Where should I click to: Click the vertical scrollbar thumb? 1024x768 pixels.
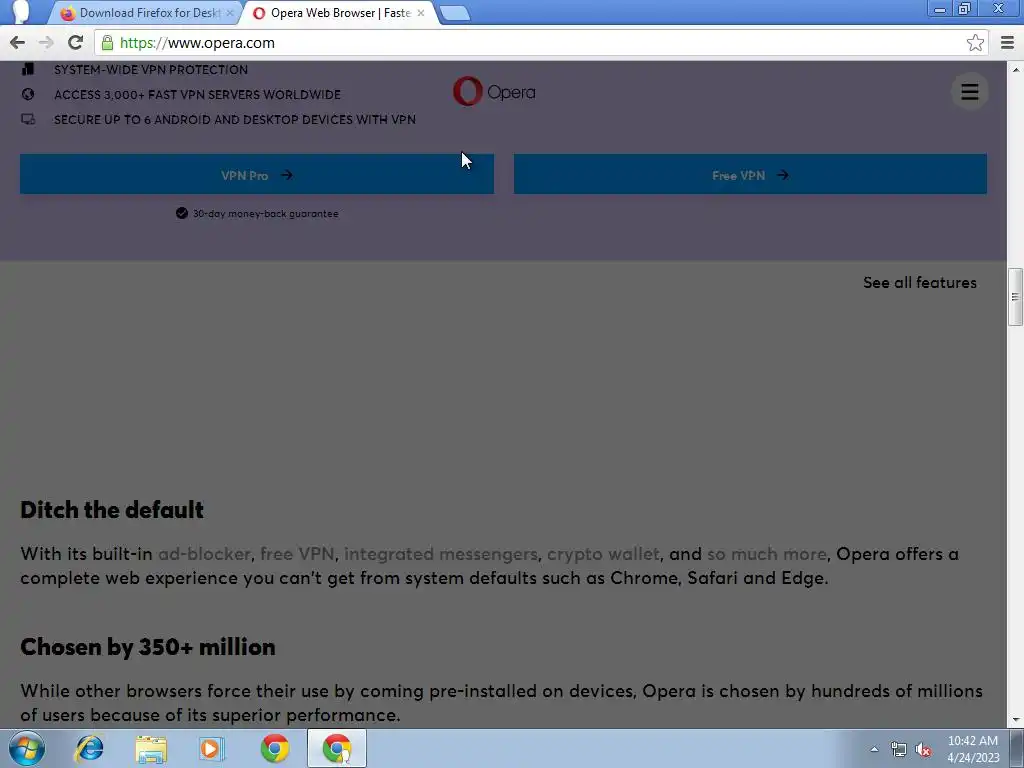pos(1016,296)
